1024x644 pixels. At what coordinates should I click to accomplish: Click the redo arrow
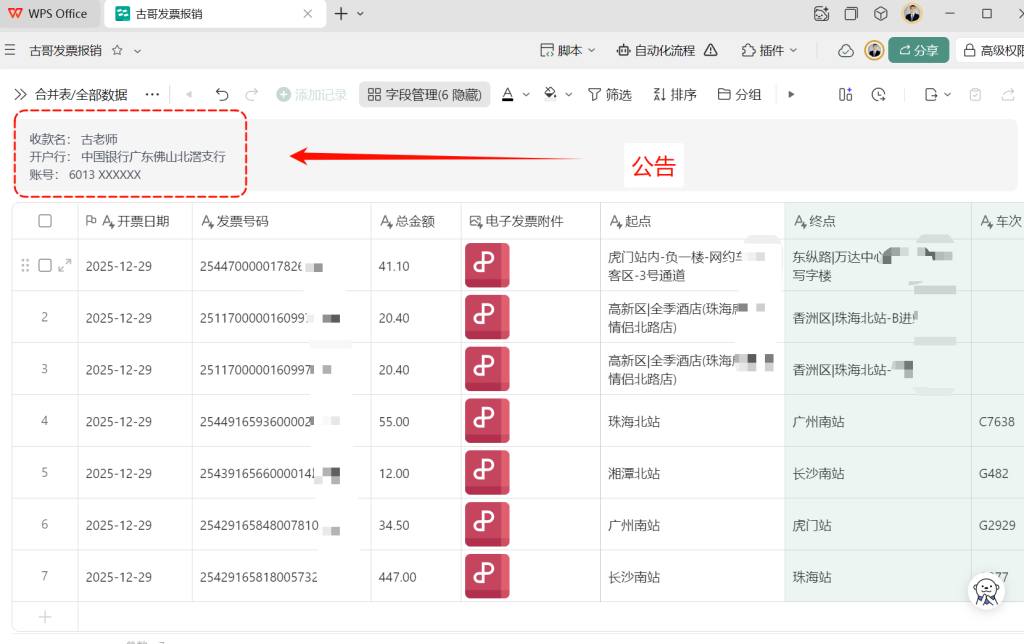[251, 95]
